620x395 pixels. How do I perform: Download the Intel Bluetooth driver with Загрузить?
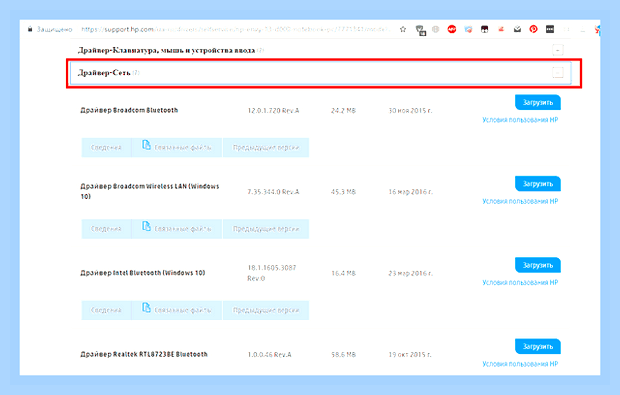point(538,265)
